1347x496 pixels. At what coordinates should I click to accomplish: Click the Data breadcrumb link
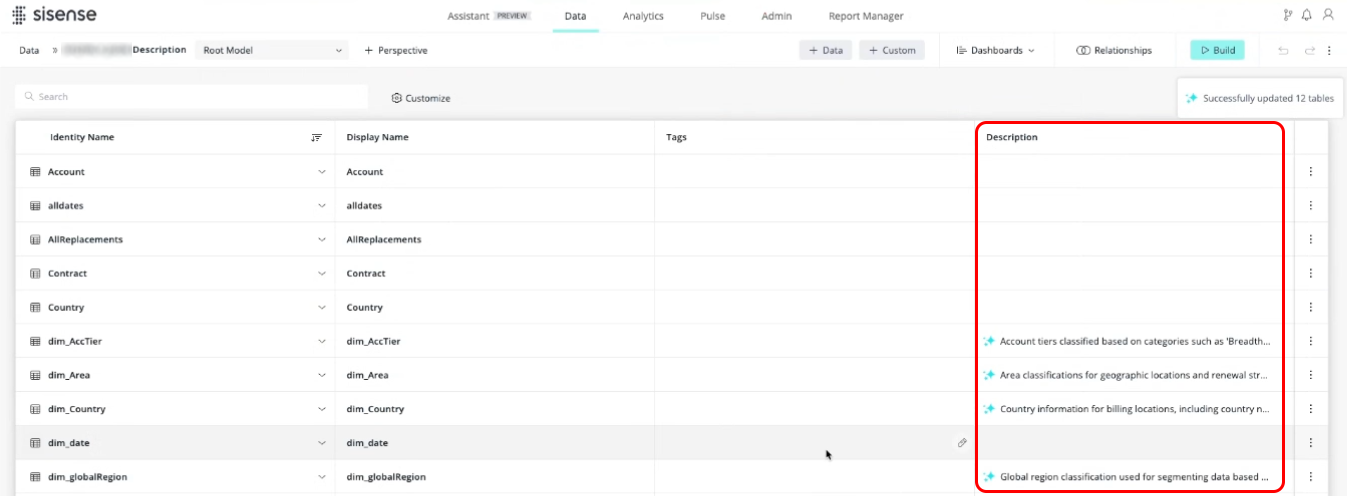29,50
